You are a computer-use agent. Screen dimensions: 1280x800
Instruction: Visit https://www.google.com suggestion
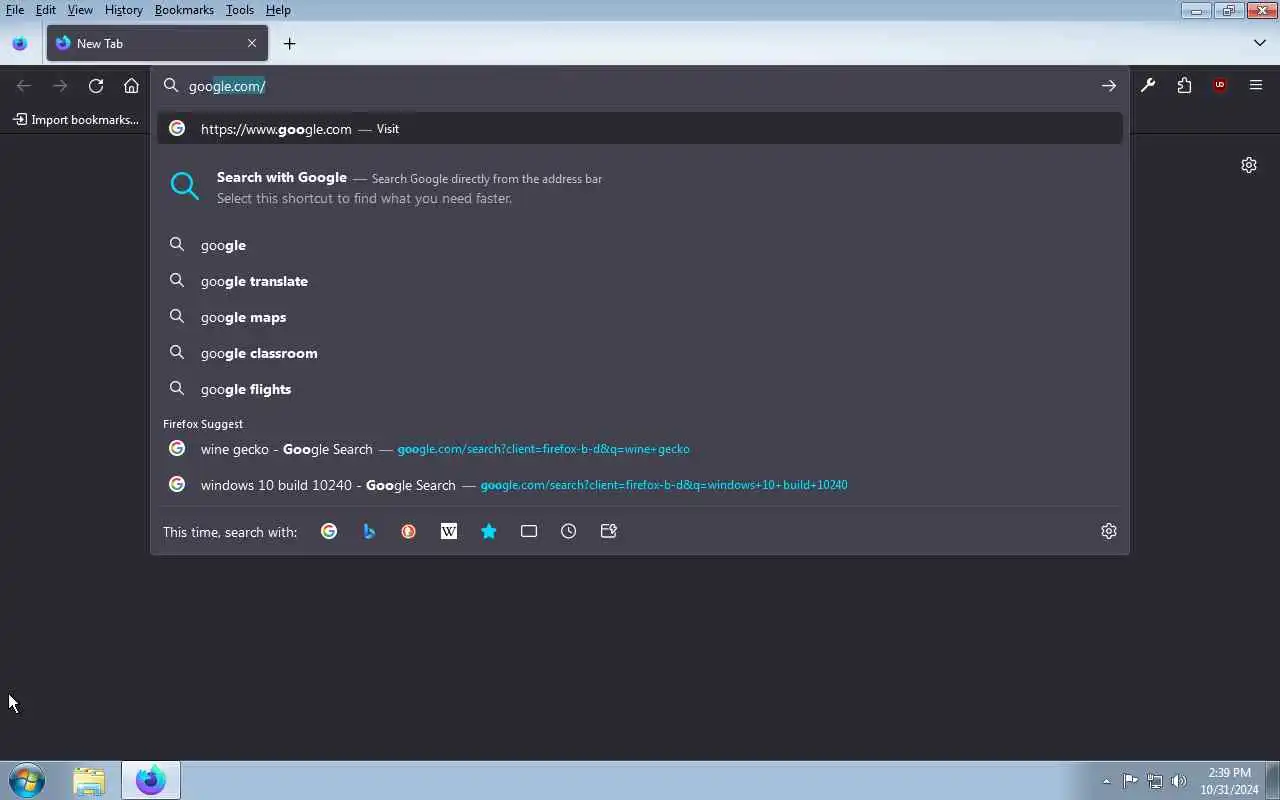point(640,129)
